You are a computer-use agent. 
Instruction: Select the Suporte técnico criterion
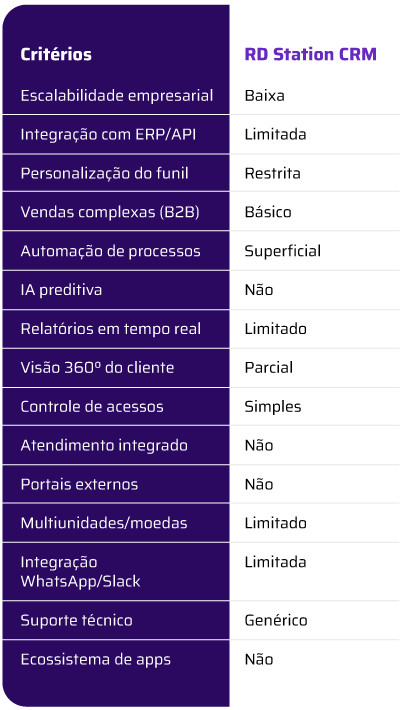77,620
